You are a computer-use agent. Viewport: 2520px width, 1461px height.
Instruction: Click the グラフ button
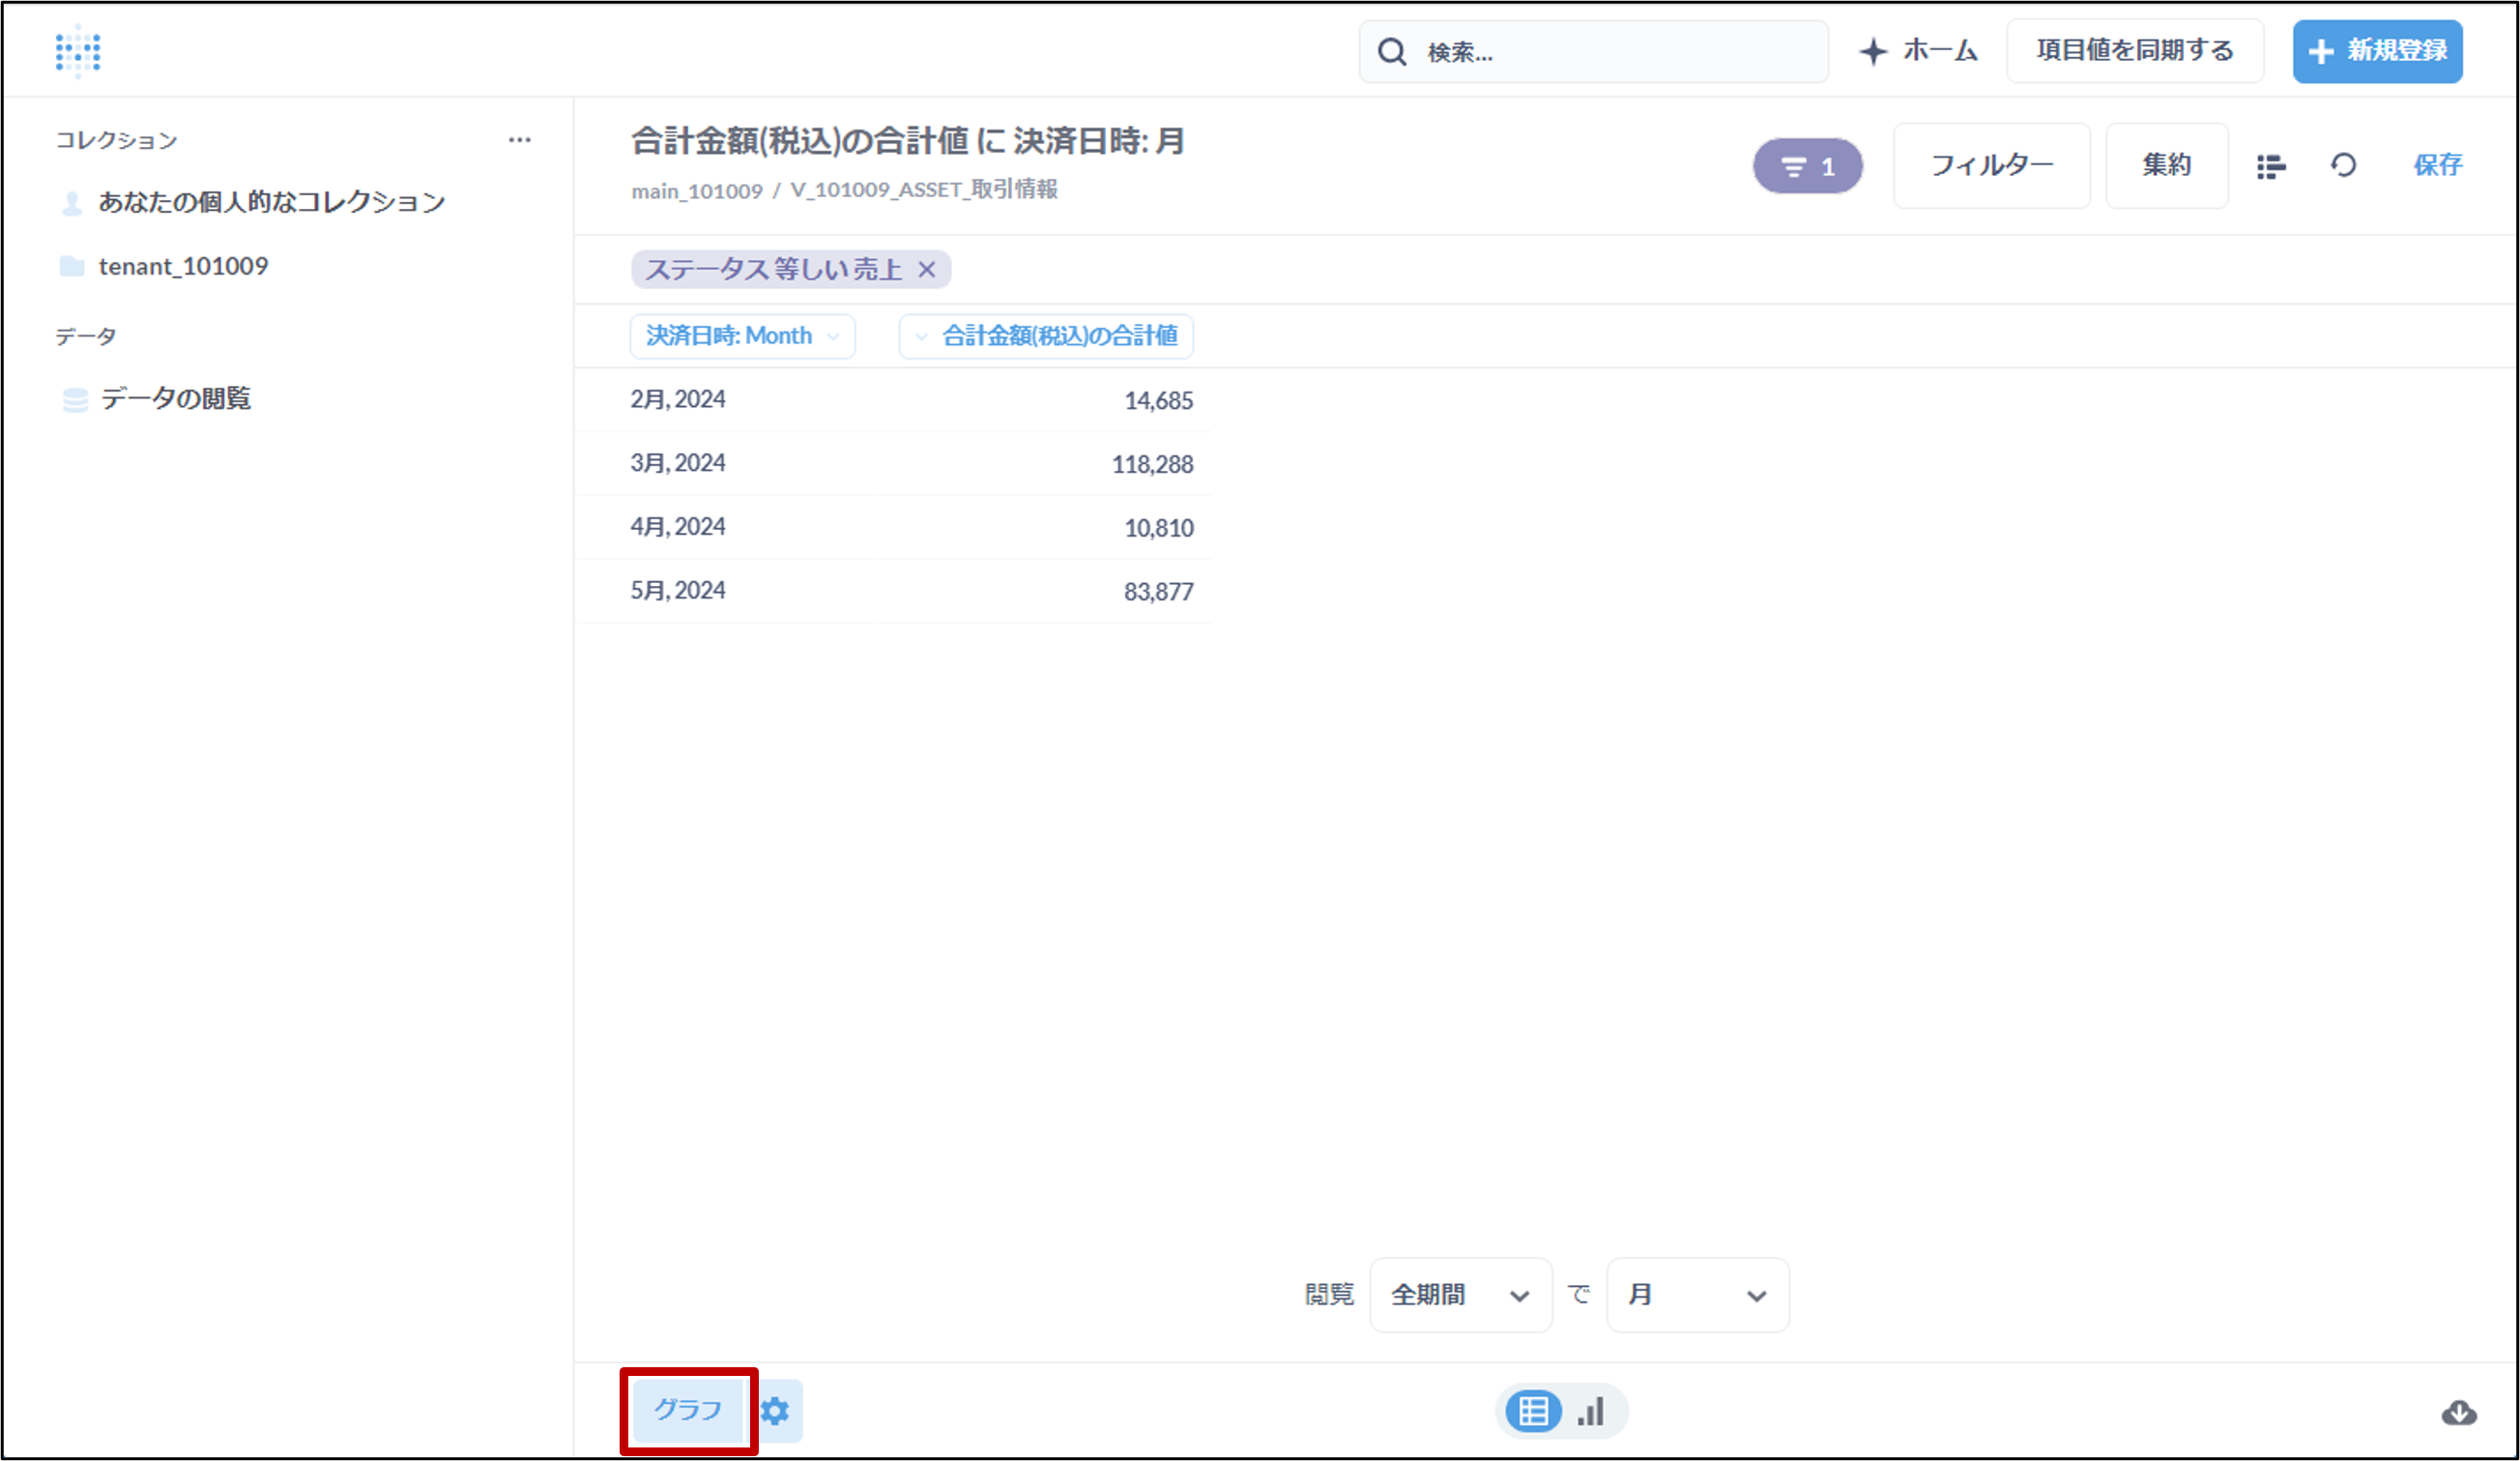pyautogui.click(x=688, y=1410)
